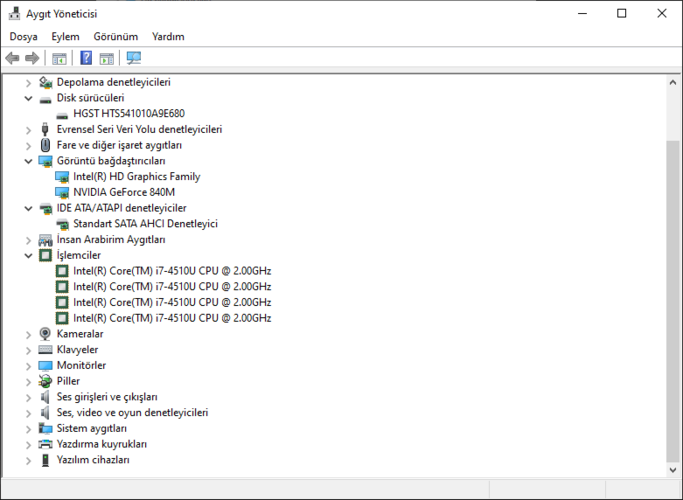Image resolution: width=683 pixels, height=500 pixels.
Task: Expand the Sistem aygıtları node
Action: pyautogui.click(x=28, y=429)
